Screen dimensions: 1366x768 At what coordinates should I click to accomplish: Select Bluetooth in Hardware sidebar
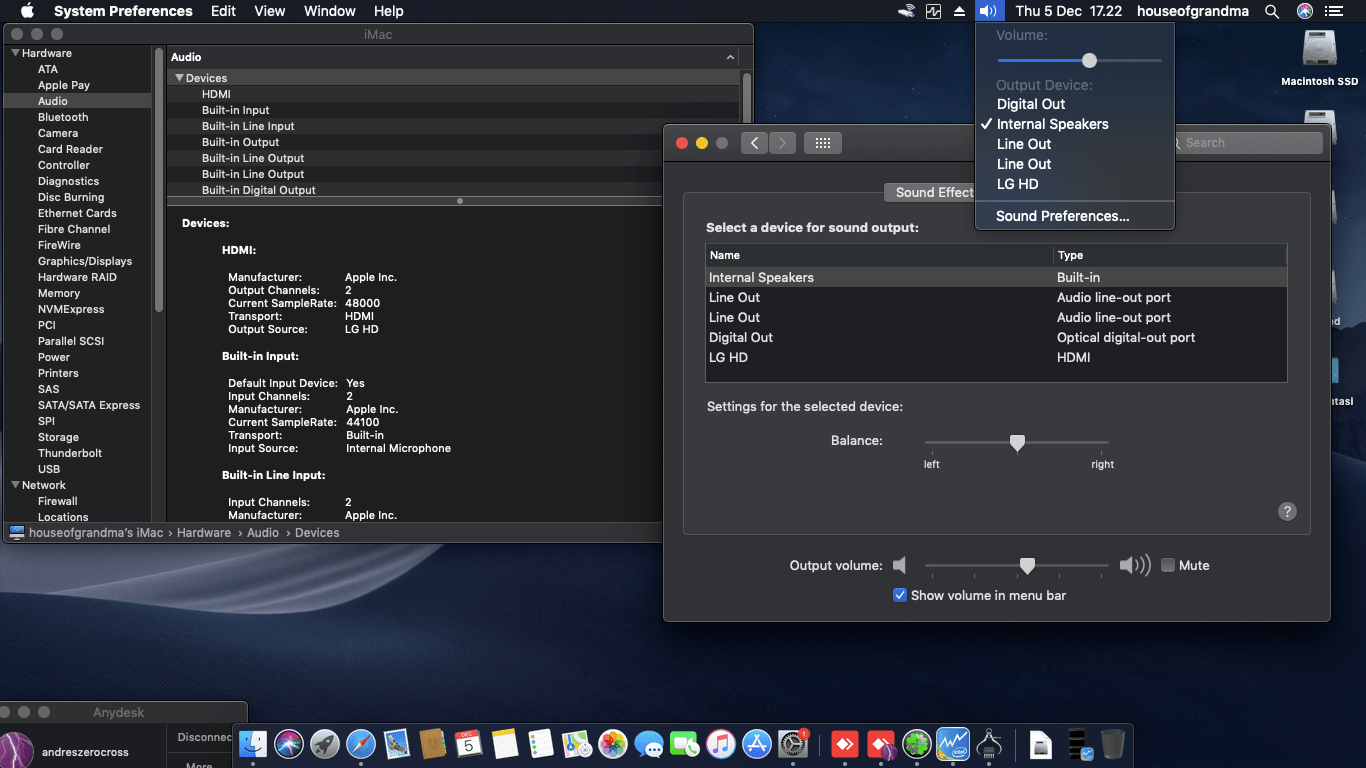click(x=63, y=117)
